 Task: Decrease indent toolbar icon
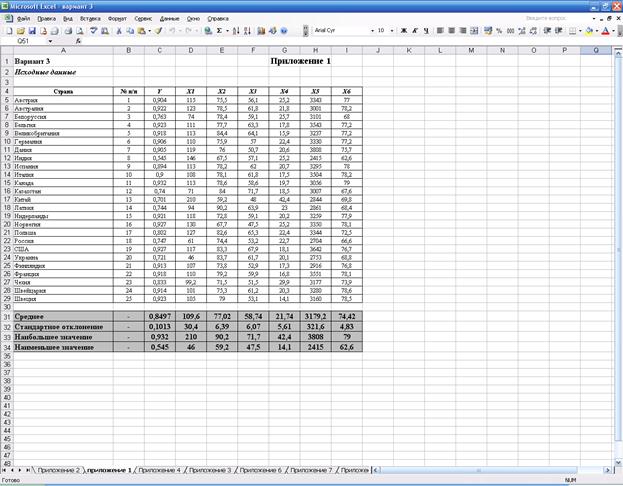547,31
